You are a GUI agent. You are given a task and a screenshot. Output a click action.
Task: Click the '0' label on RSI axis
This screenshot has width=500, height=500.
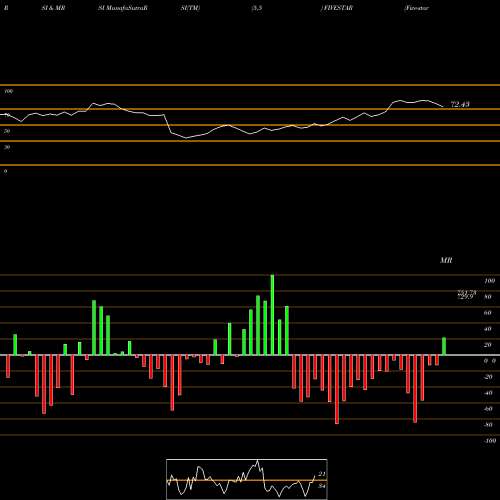tap(5, 171)
